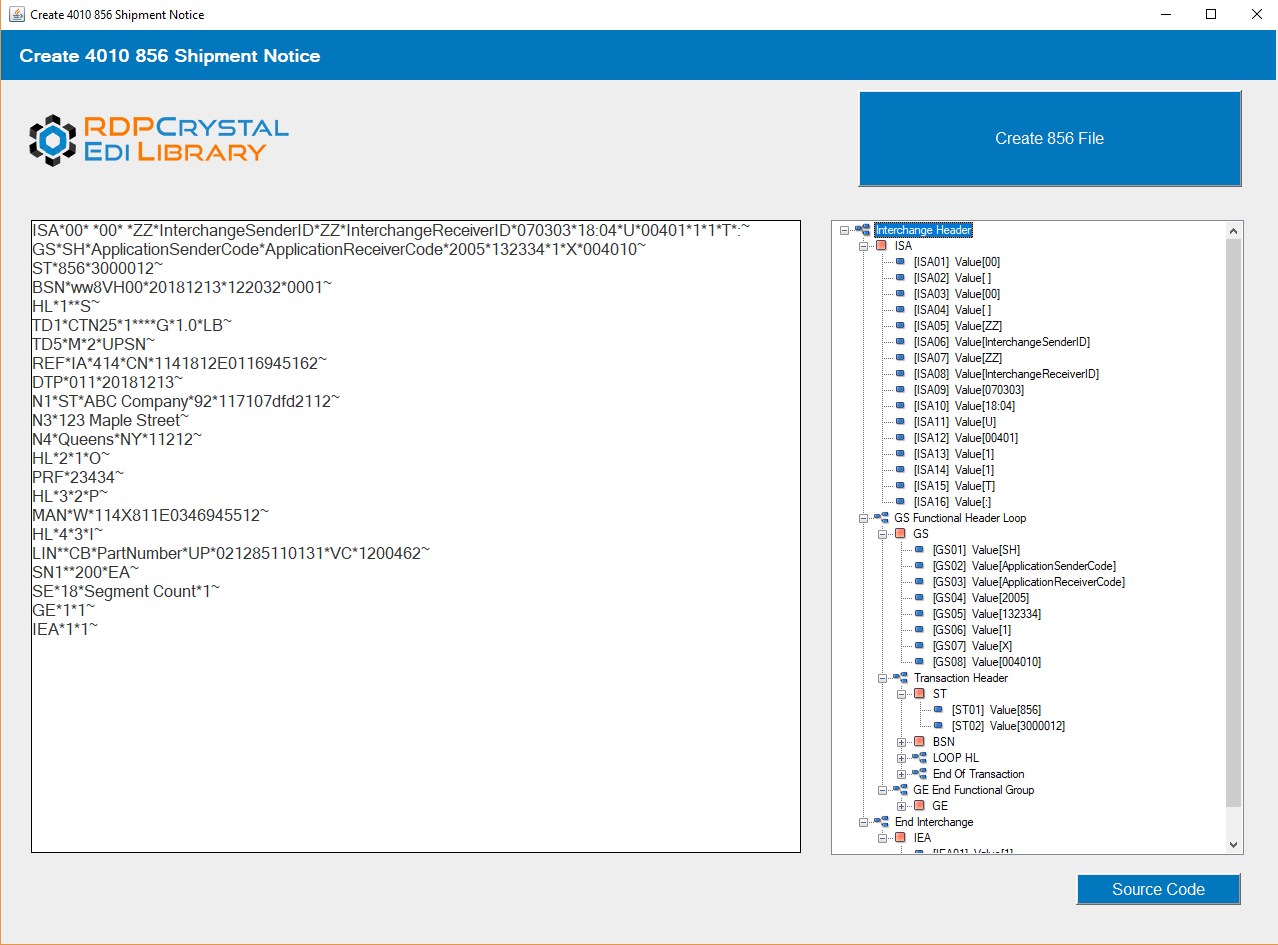The height and width of the screenshot is (945, 1278).
Task: Click the Transaction Header loop icon
Action: pyautogui.click(x=900, y=678)
